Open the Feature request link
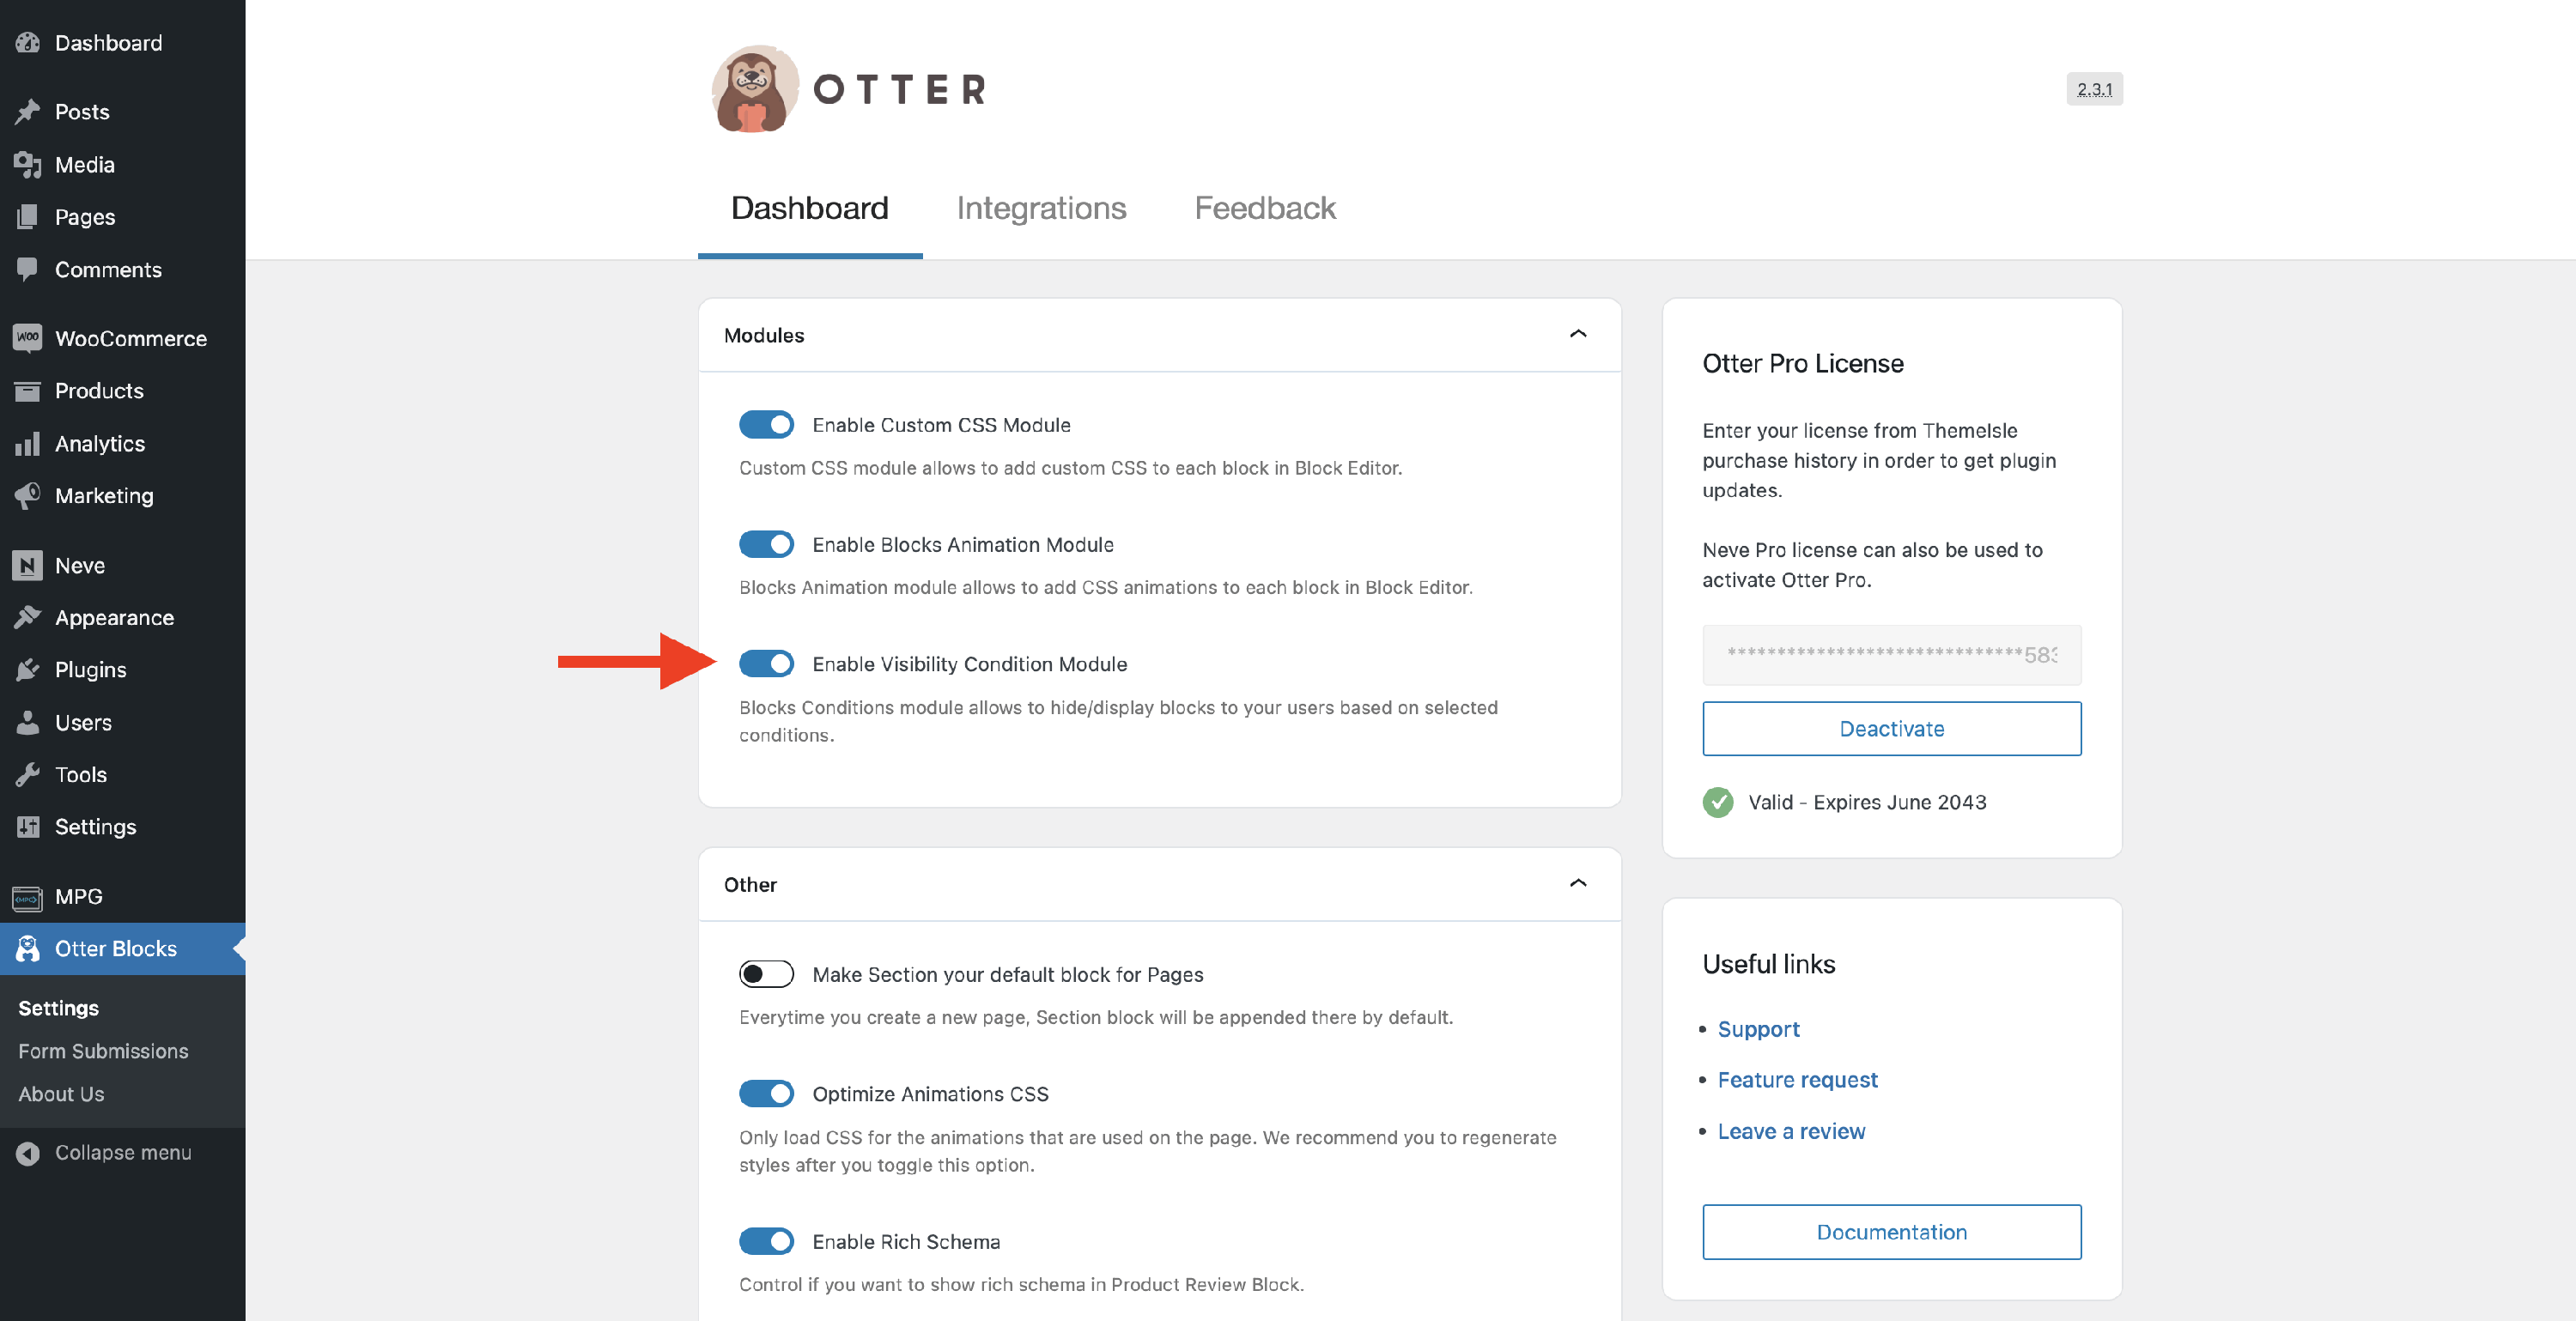The height and width of the screenshot is (1321, 2576). tap(1797, 1080)
